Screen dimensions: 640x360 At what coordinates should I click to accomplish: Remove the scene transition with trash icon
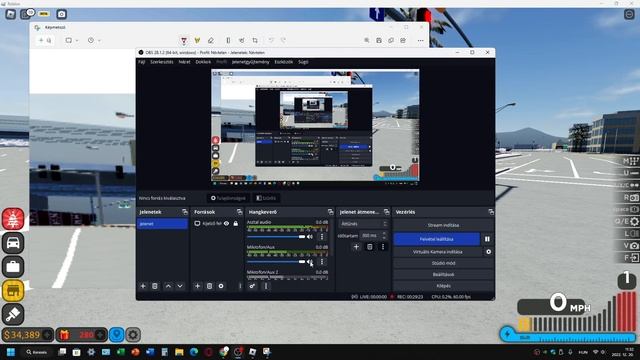coord(370,247)
